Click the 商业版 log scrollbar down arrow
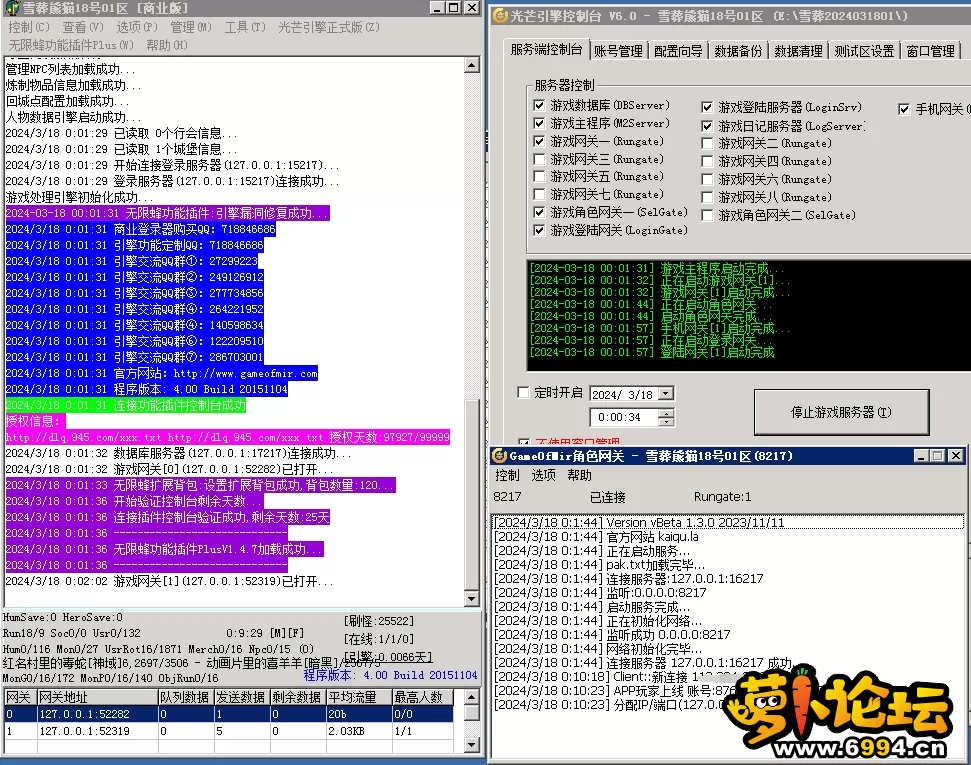The width and height of the screenshot is (971, 765). [x=472, y=598]
